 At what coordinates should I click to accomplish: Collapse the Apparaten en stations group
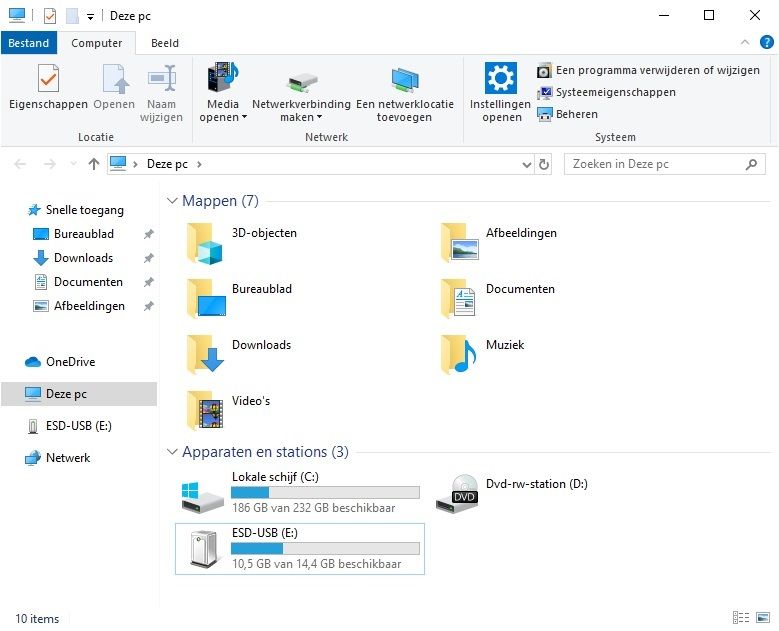(x=172, y=452)
